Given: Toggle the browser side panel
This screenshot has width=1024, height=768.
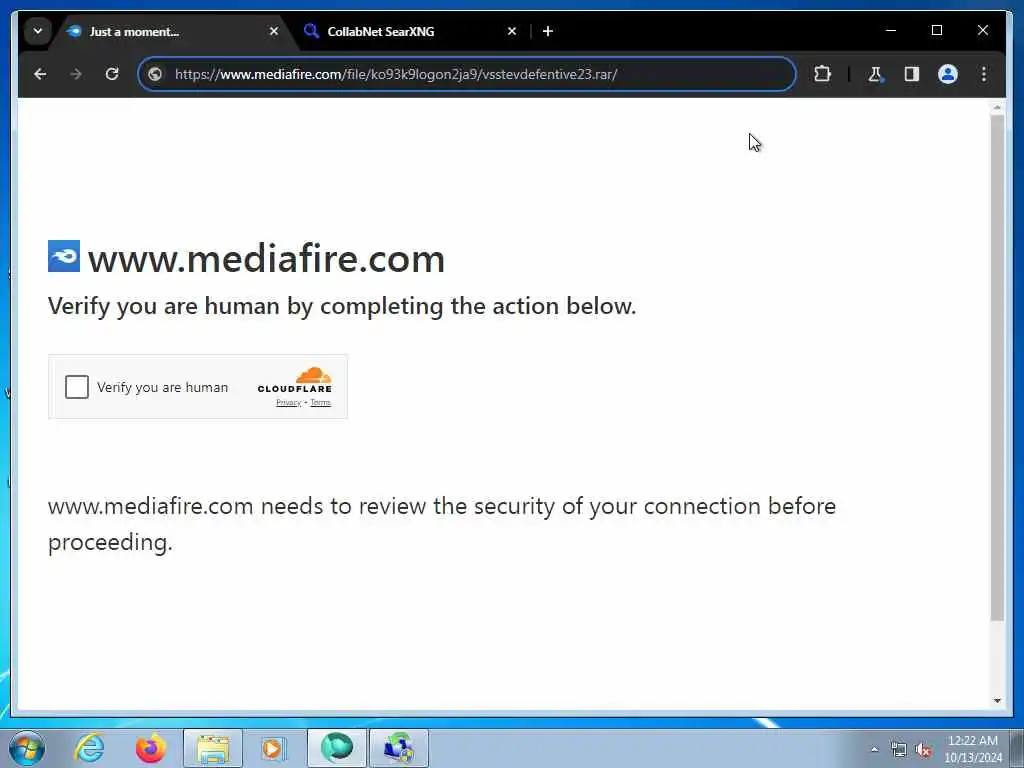Looking at the screenshot, I should [x=912, y=74].
